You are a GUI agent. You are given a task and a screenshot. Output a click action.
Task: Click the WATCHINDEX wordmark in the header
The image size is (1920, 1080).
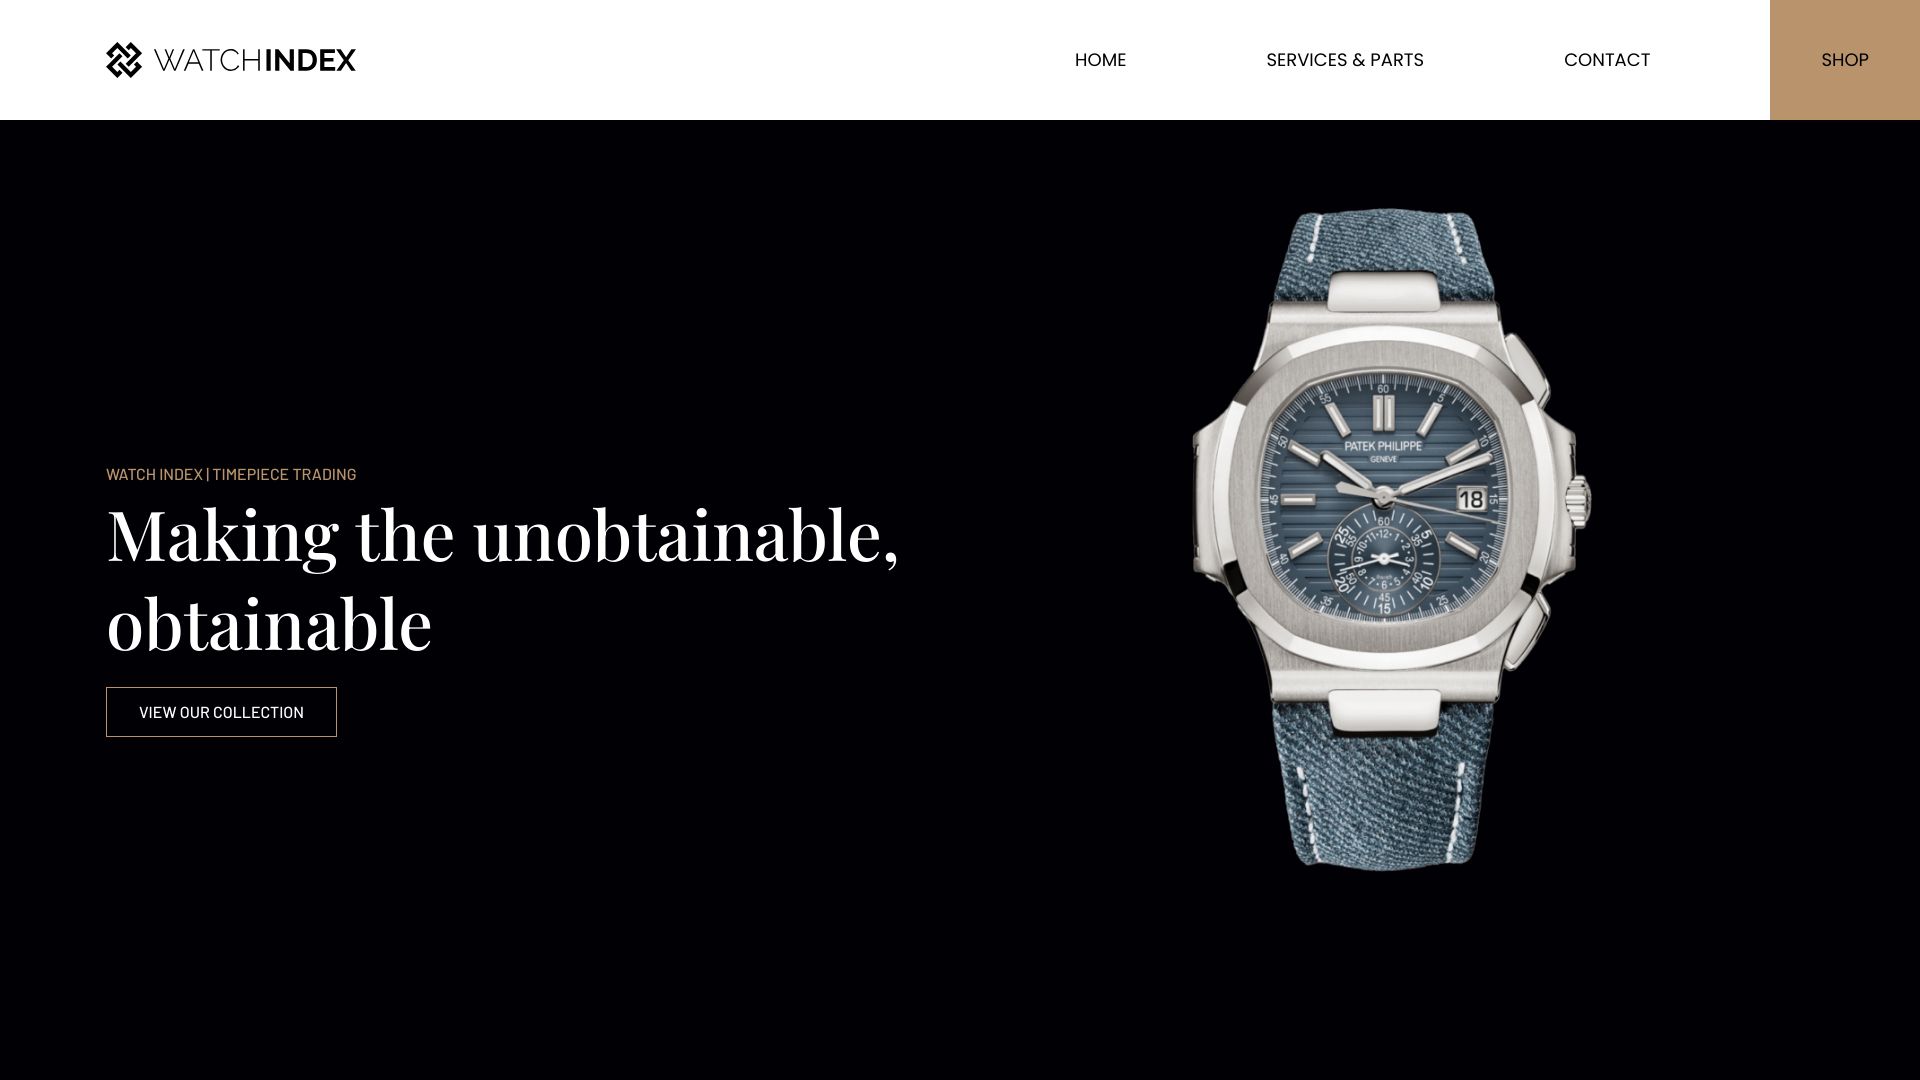(x=255, y=60)
